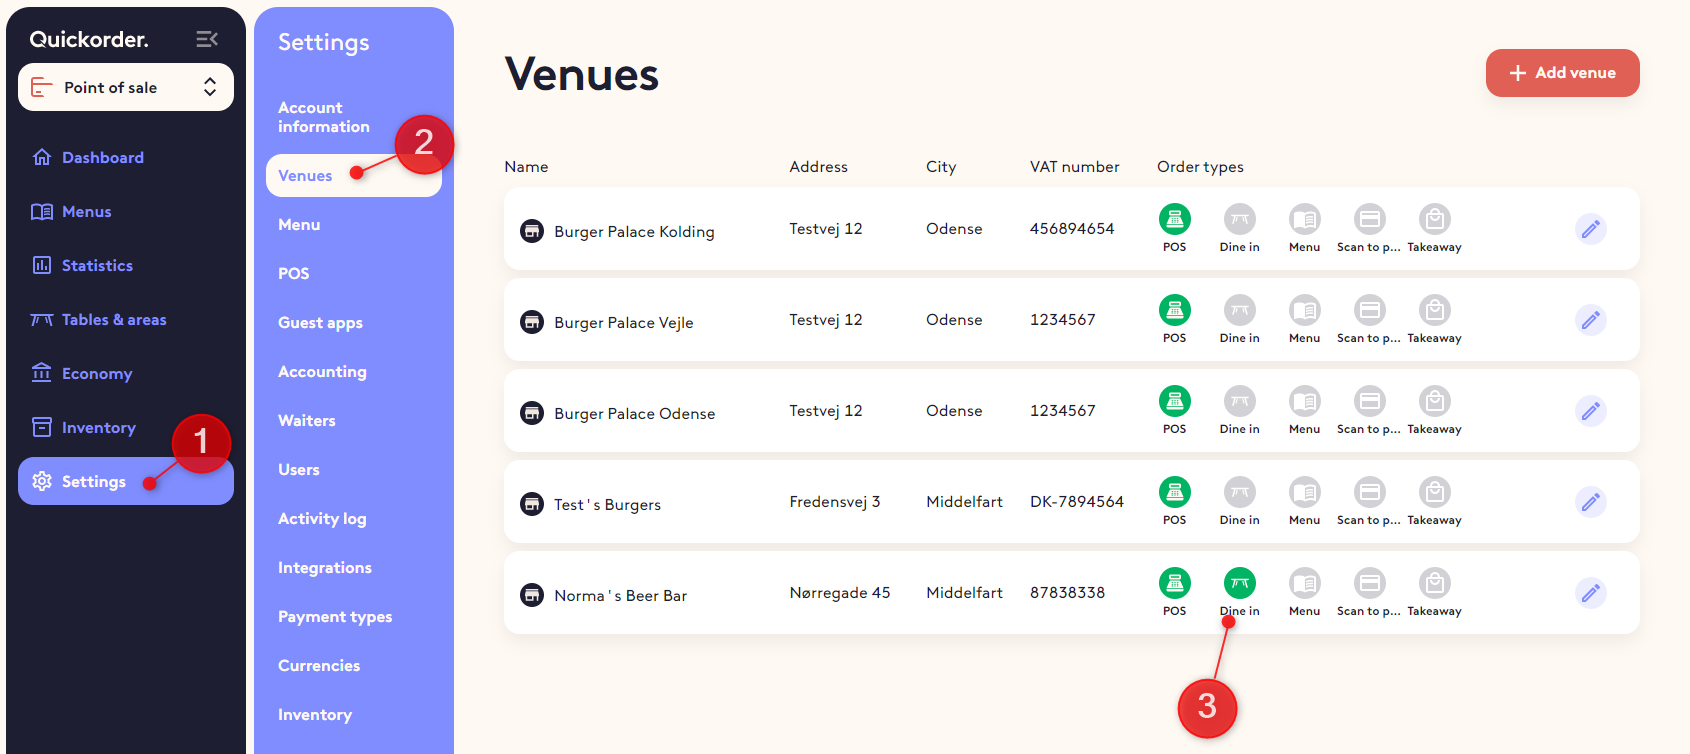The height and width of the screenshot is (754, 1690).
Task: Click the Tables & areas icon
Action: [x=42, y=320]
